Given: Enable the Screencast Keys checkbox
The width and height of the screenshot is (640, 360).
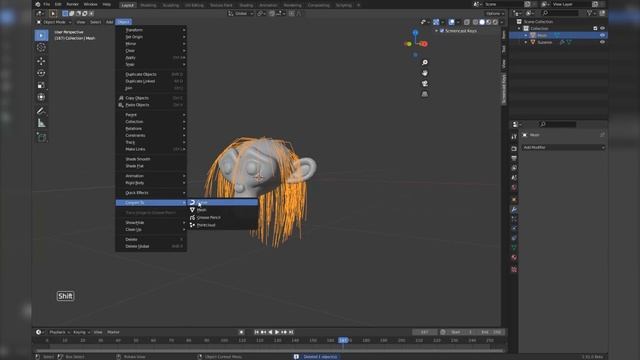Looking at the screenshot, I should (x=442, y=31).
